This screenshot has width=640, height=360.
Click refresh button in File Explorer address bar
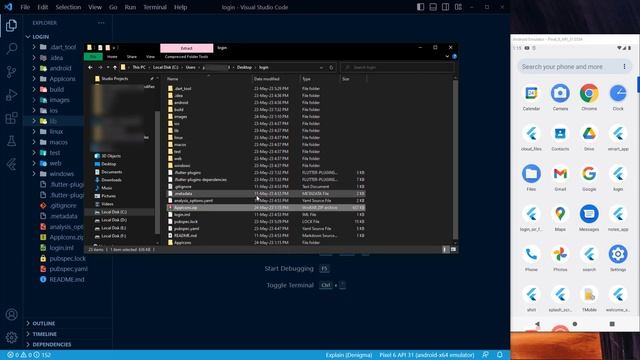tap(331, 67)
